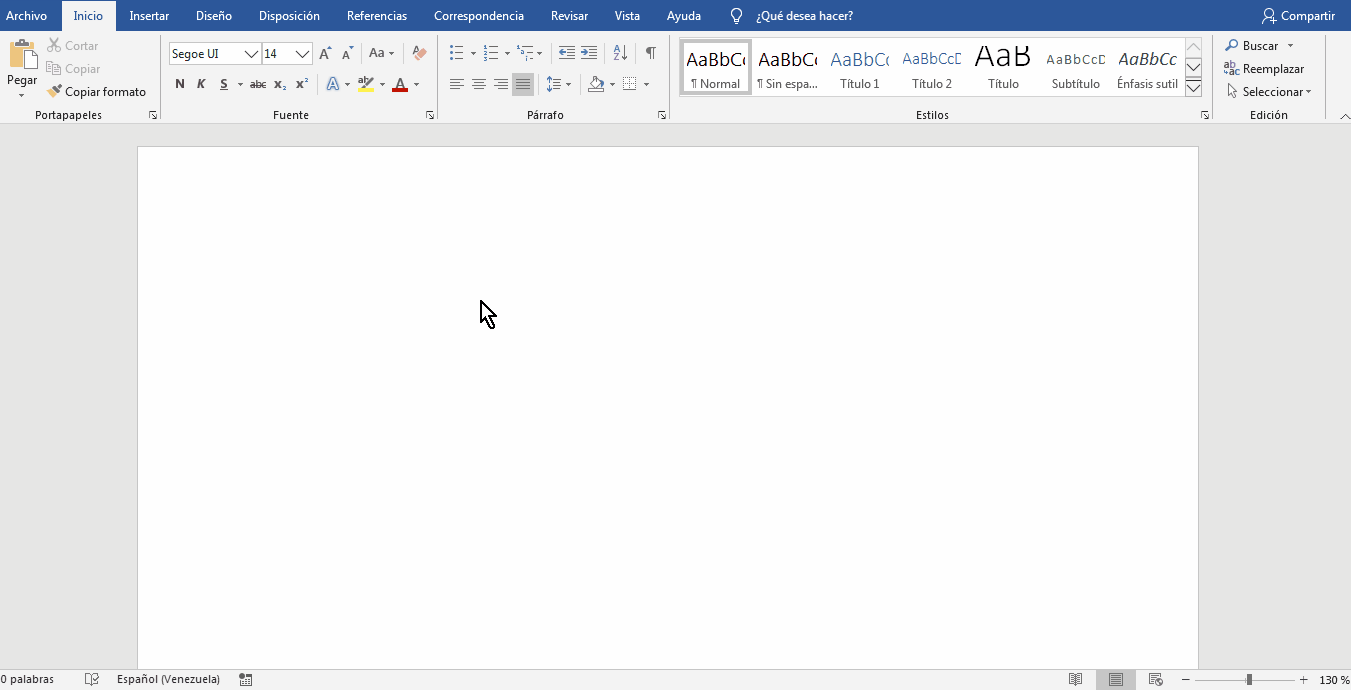Align text right
This screenshot has height=690, width=1351.
click(501, 85)
